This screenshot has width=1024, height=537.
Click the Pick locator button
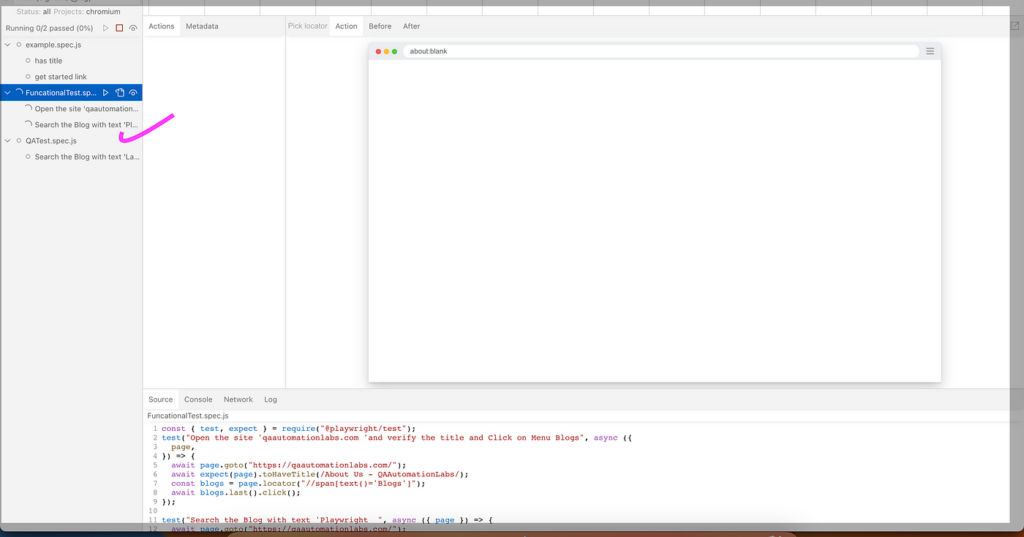[307, 26]
